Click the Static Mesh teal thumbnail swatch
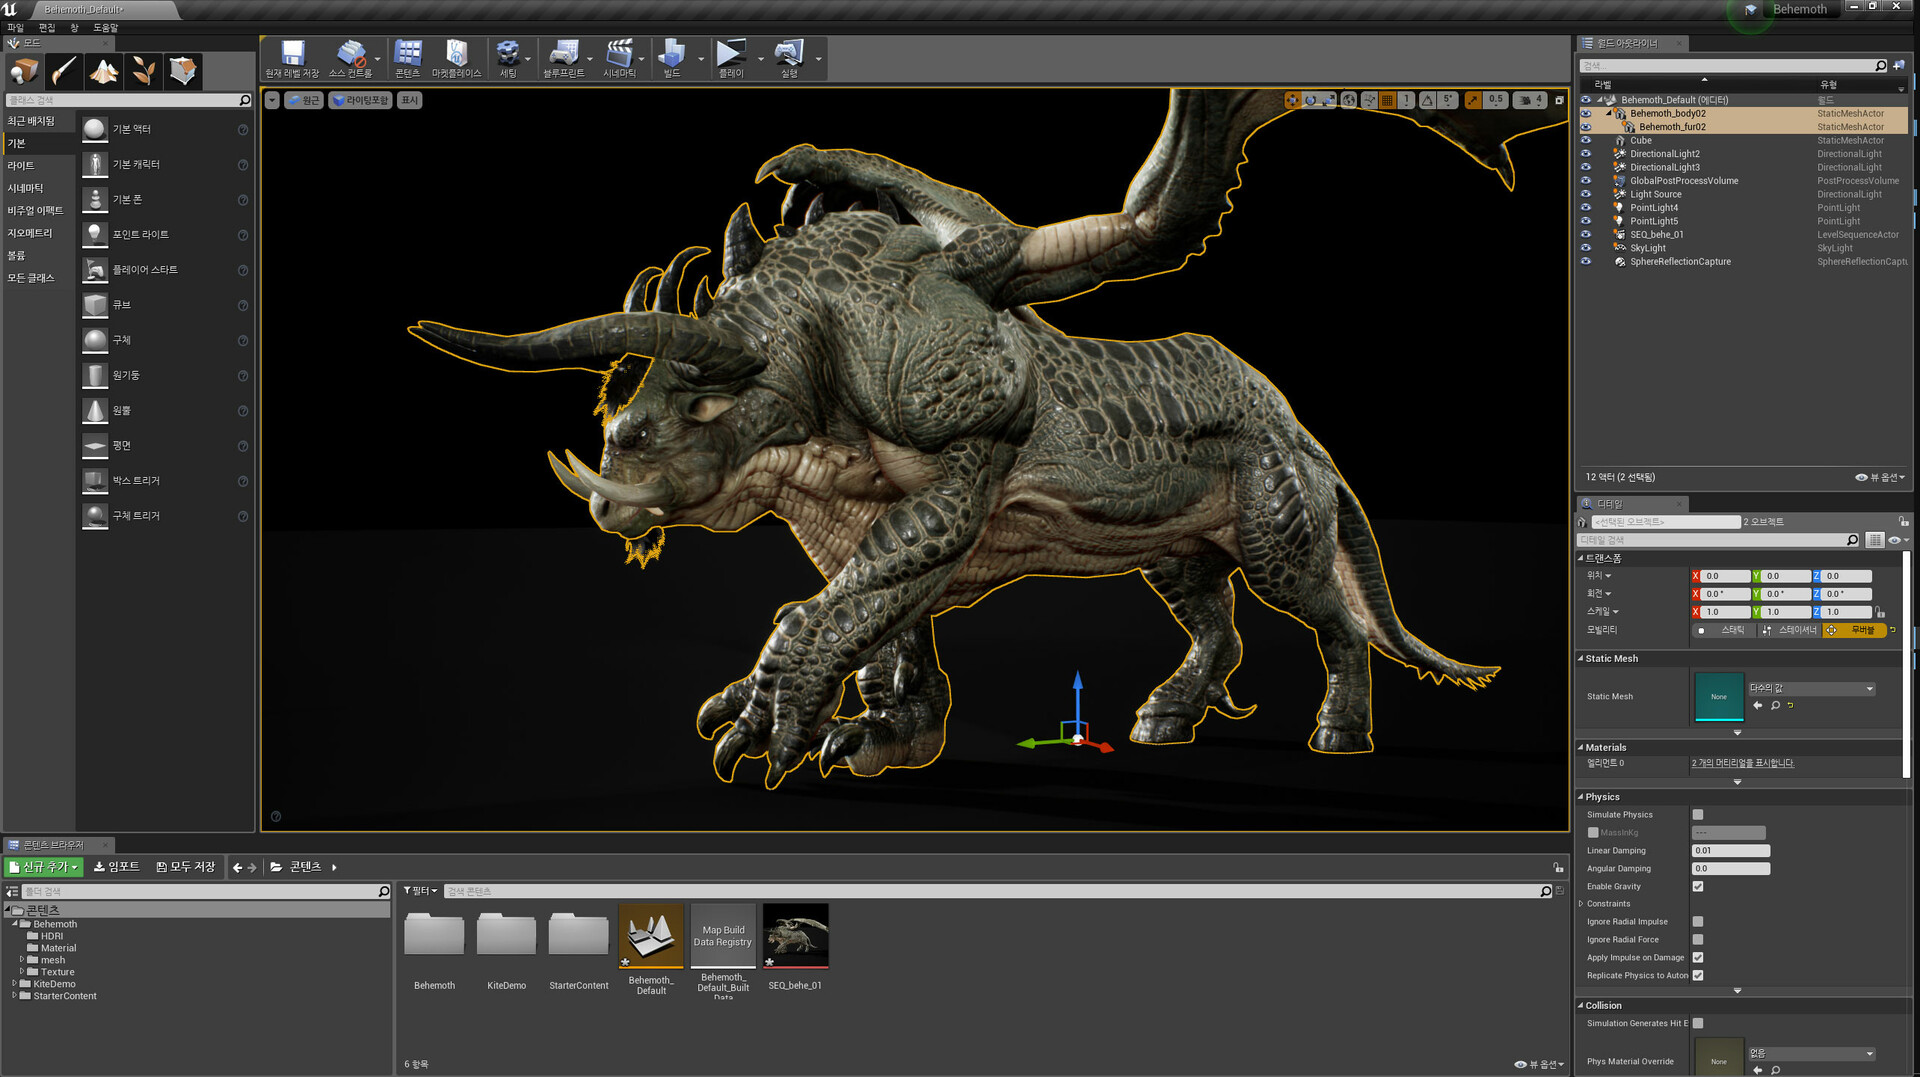The image size is (1920, 1077). (x=1718, y=696)
